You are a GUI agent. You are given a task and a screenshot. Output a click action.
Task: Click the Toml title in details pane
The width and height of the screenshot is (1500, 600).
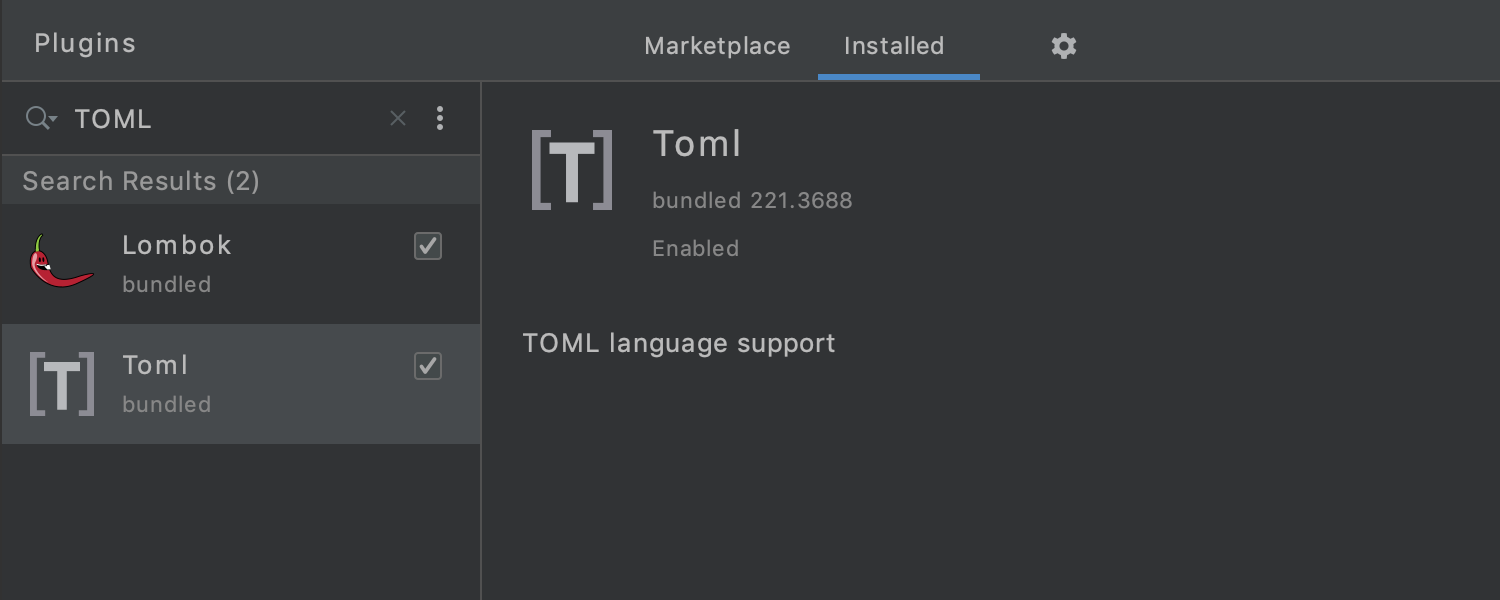tap(697, 144)
